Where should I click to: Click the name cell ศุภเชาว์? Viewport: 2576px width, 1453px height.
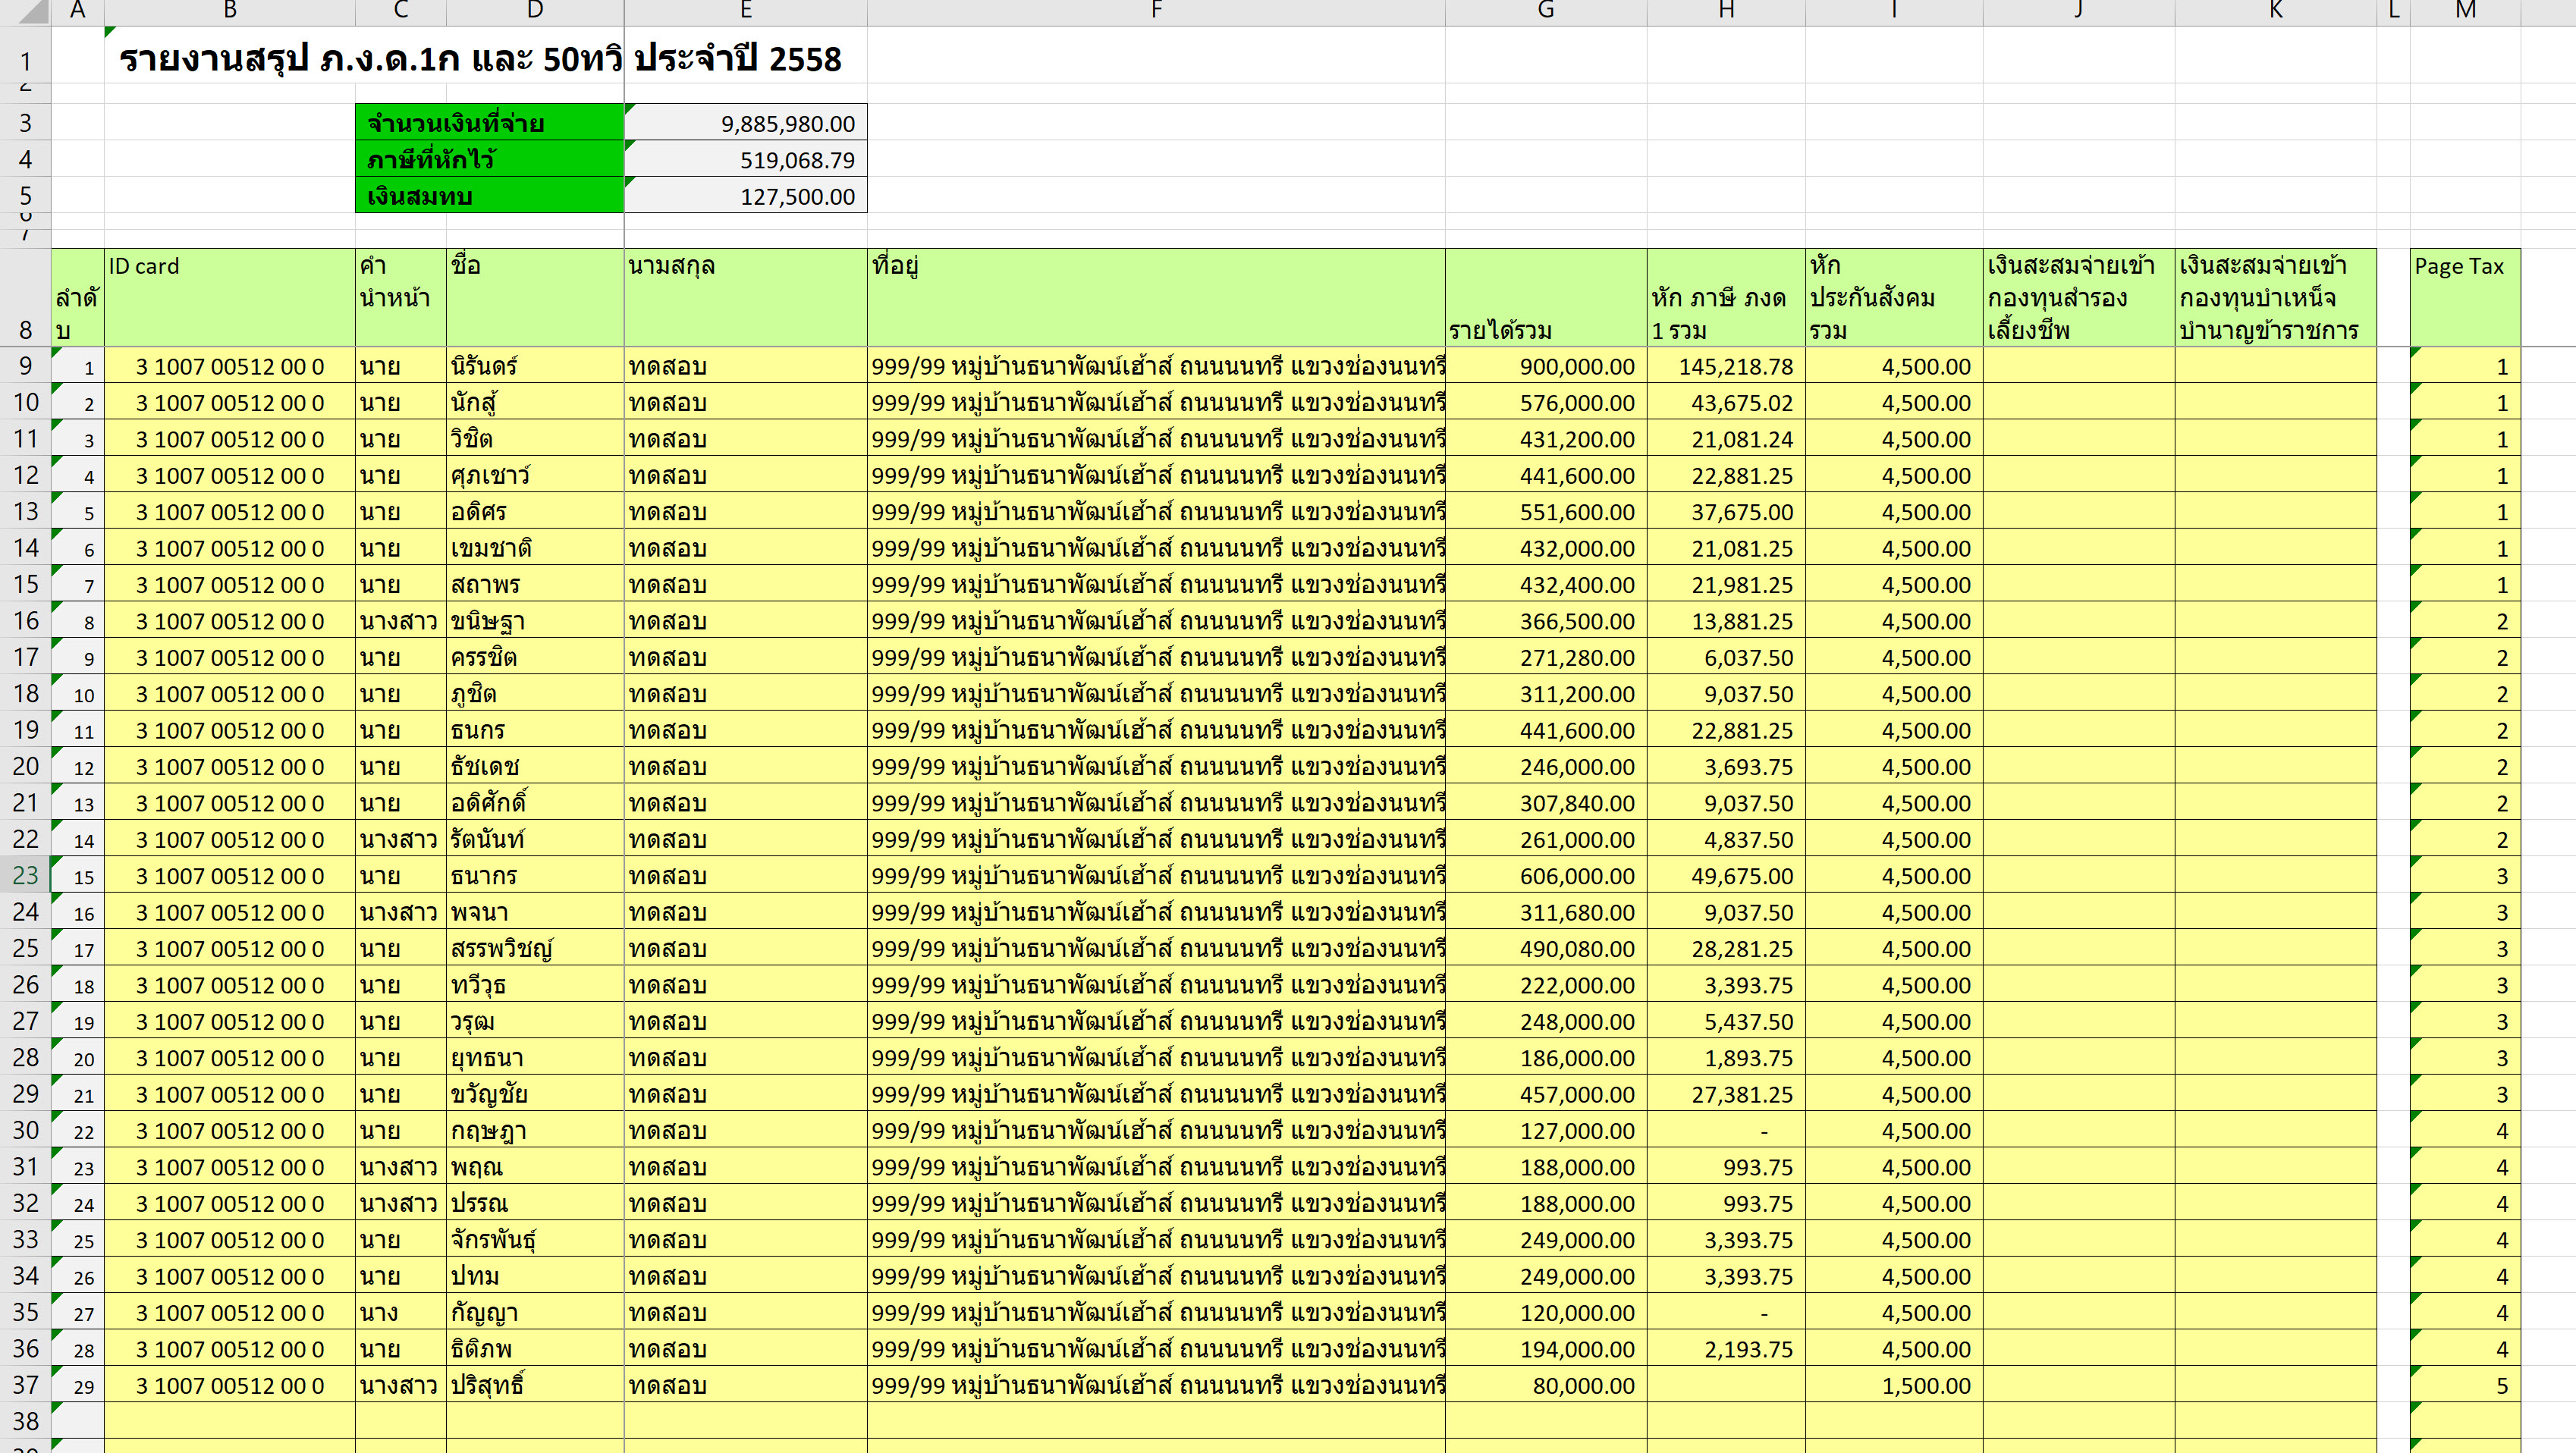535,475
